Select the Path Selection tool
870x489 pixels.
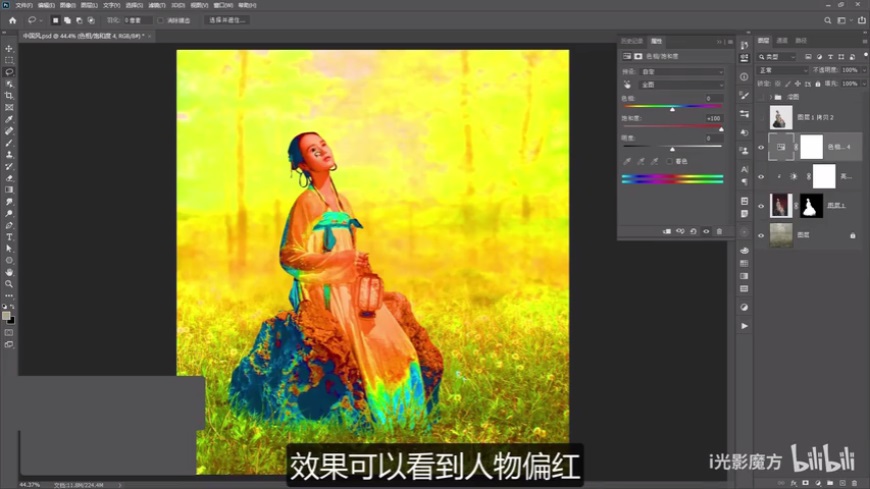(9, 249)
